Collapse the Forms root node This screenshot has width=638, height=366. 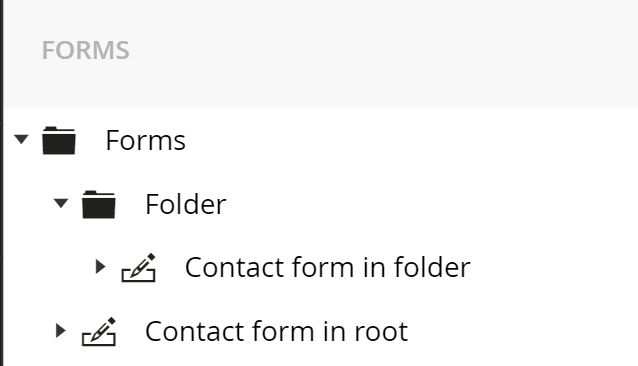click(x=21, y=139)
